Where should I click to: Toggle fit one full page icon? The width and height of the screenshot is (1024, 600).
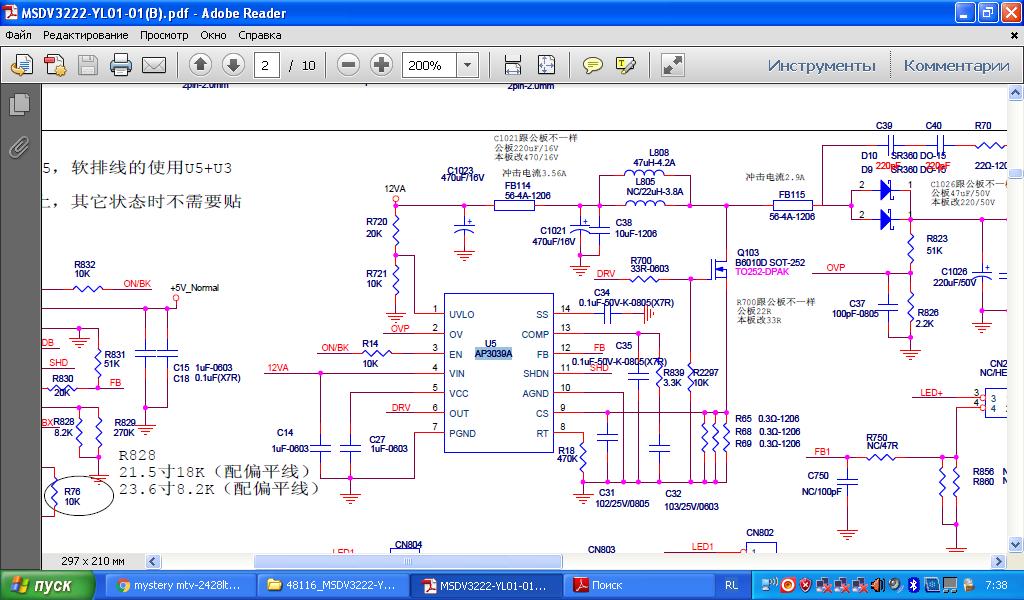[546, 65]
